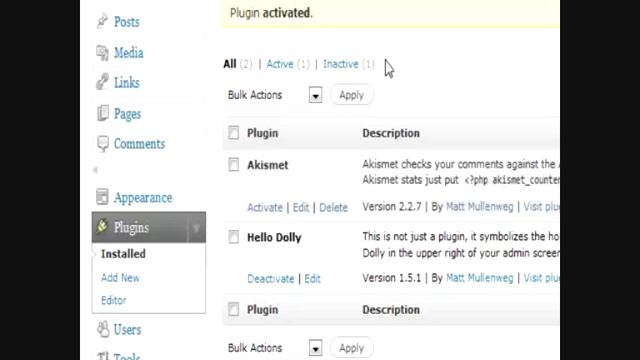Open Matt Mullenweg link in Akismet row
The width and height of the screenshot is (640, 360).
[x=480, y=207]
